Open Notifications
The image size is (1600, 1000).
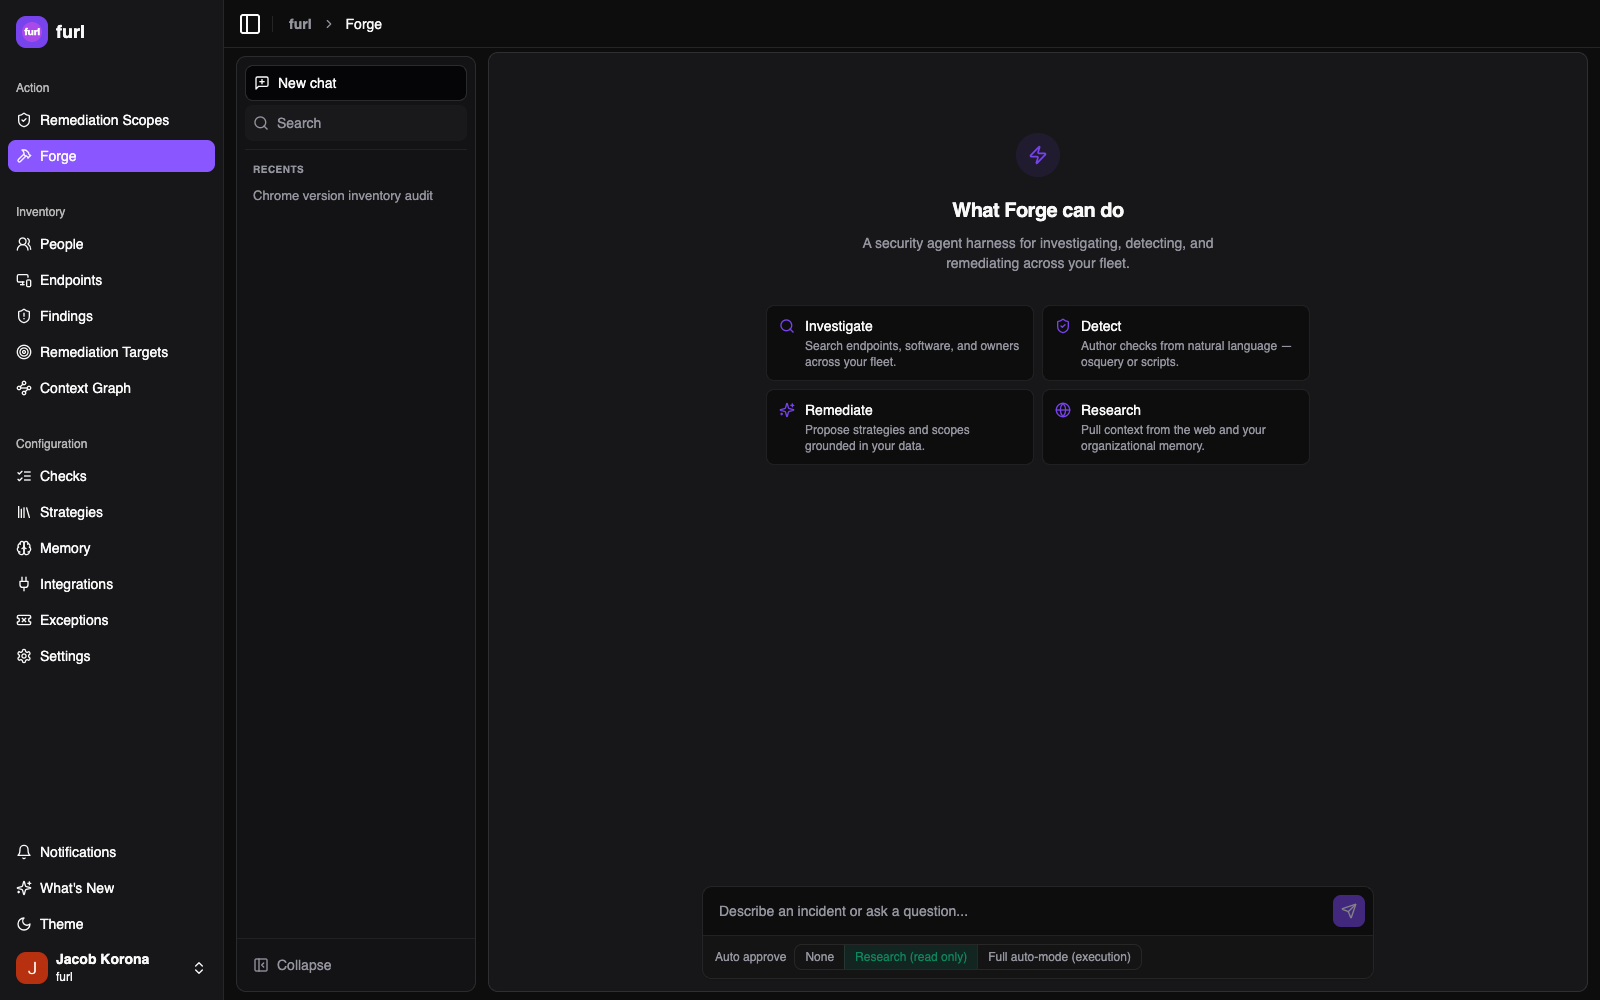coord(111,852)
